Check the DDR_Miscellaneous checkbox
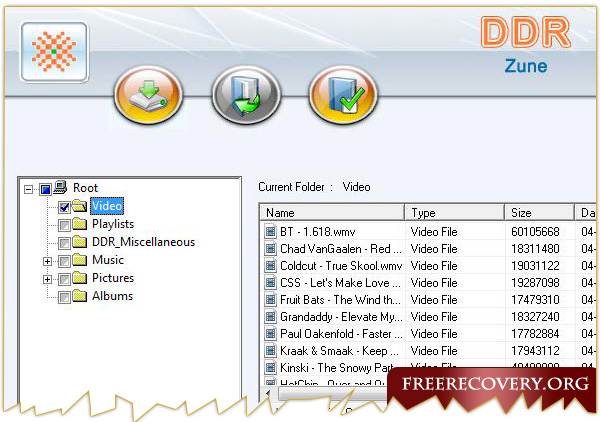Viewport: 600px width, 422px height. (64, 243)
